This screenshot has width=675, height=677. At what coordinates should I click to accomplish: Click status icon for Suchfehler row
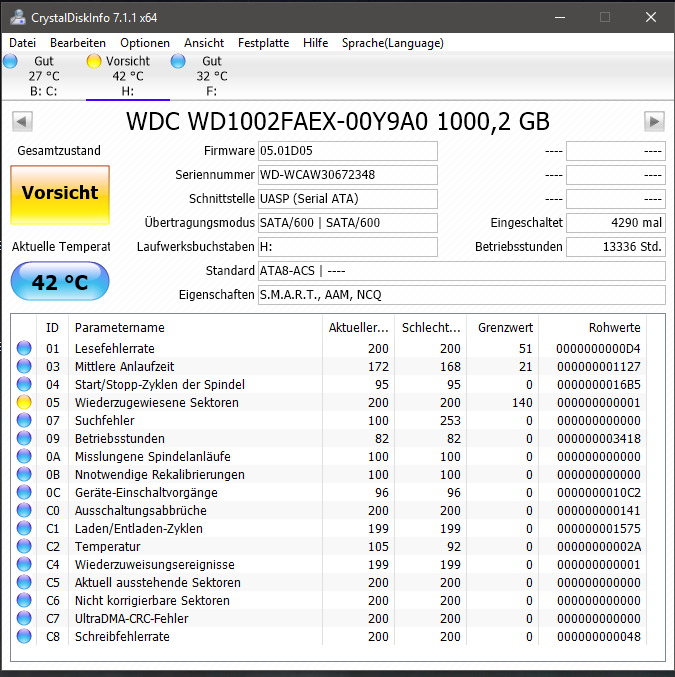click(x=24, y=420)
